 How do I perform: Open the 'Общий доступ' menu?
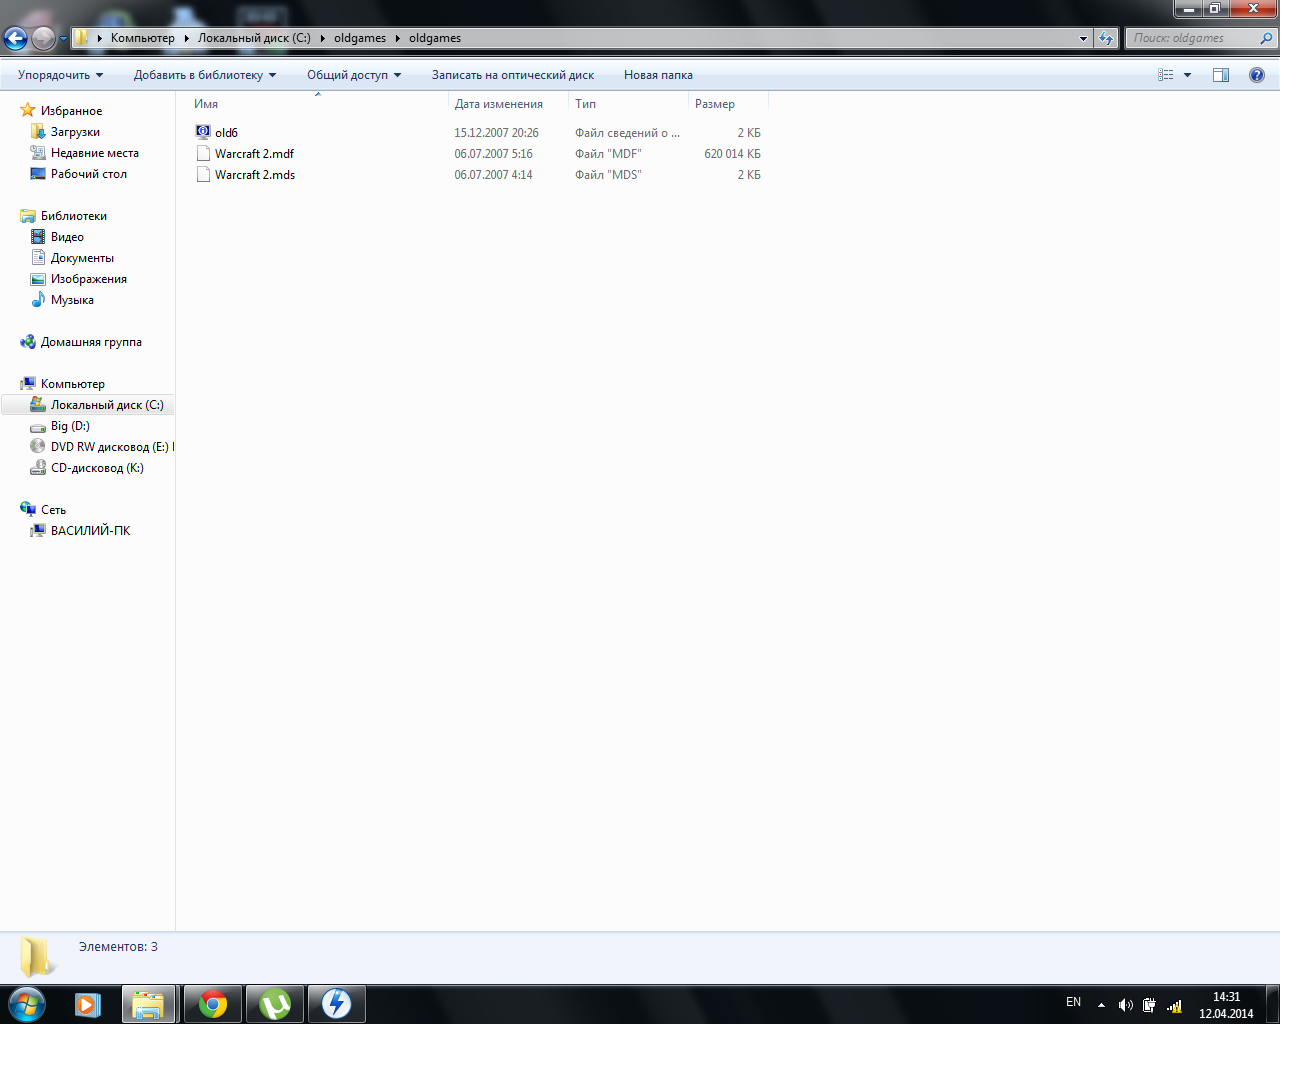click(354, 75)
